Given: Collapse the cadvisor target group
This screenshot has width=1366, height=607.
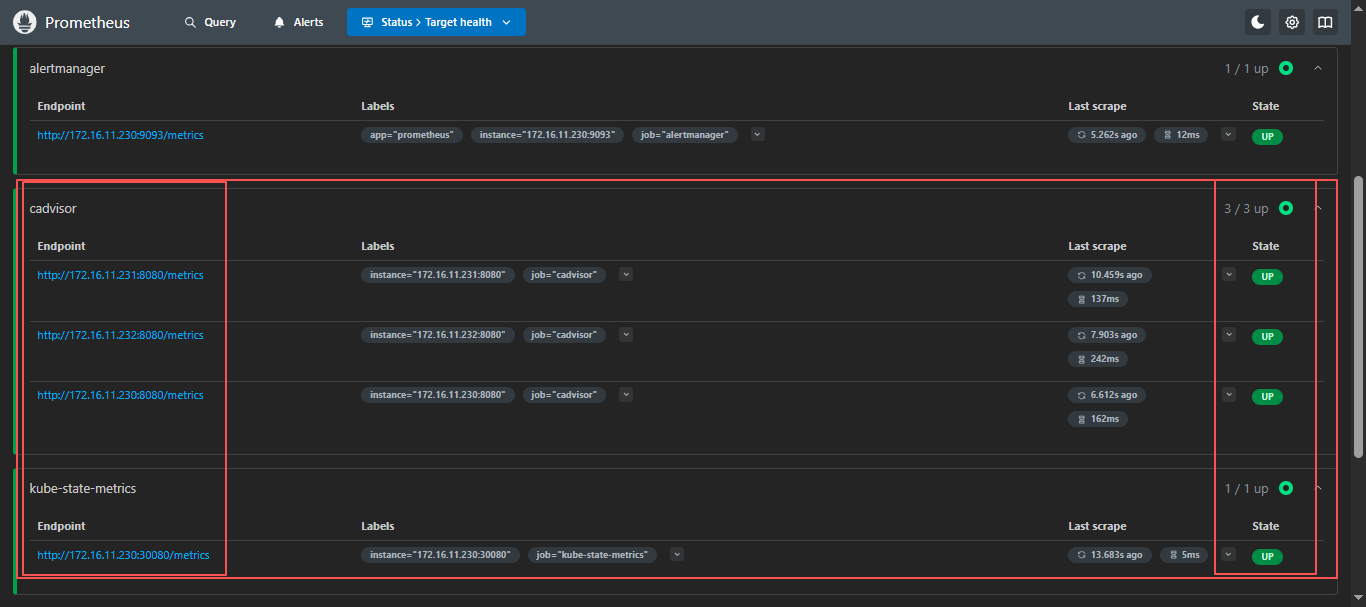Looking at the screenshot, I should [1318, 208].
